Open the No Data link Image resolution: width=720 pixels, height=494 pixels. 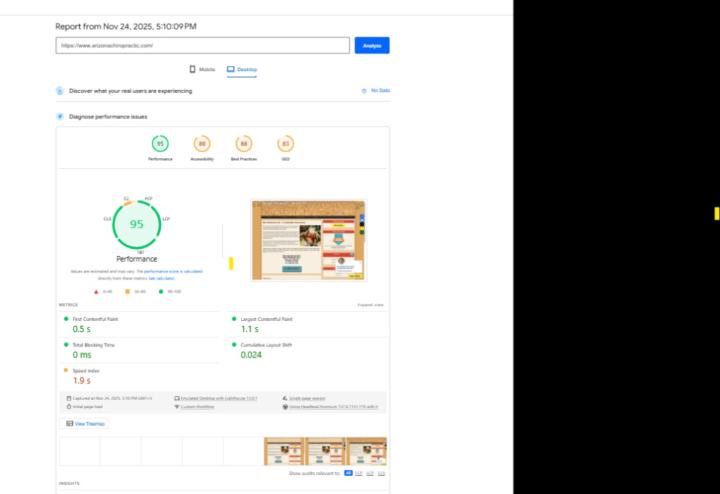point(380,90)
